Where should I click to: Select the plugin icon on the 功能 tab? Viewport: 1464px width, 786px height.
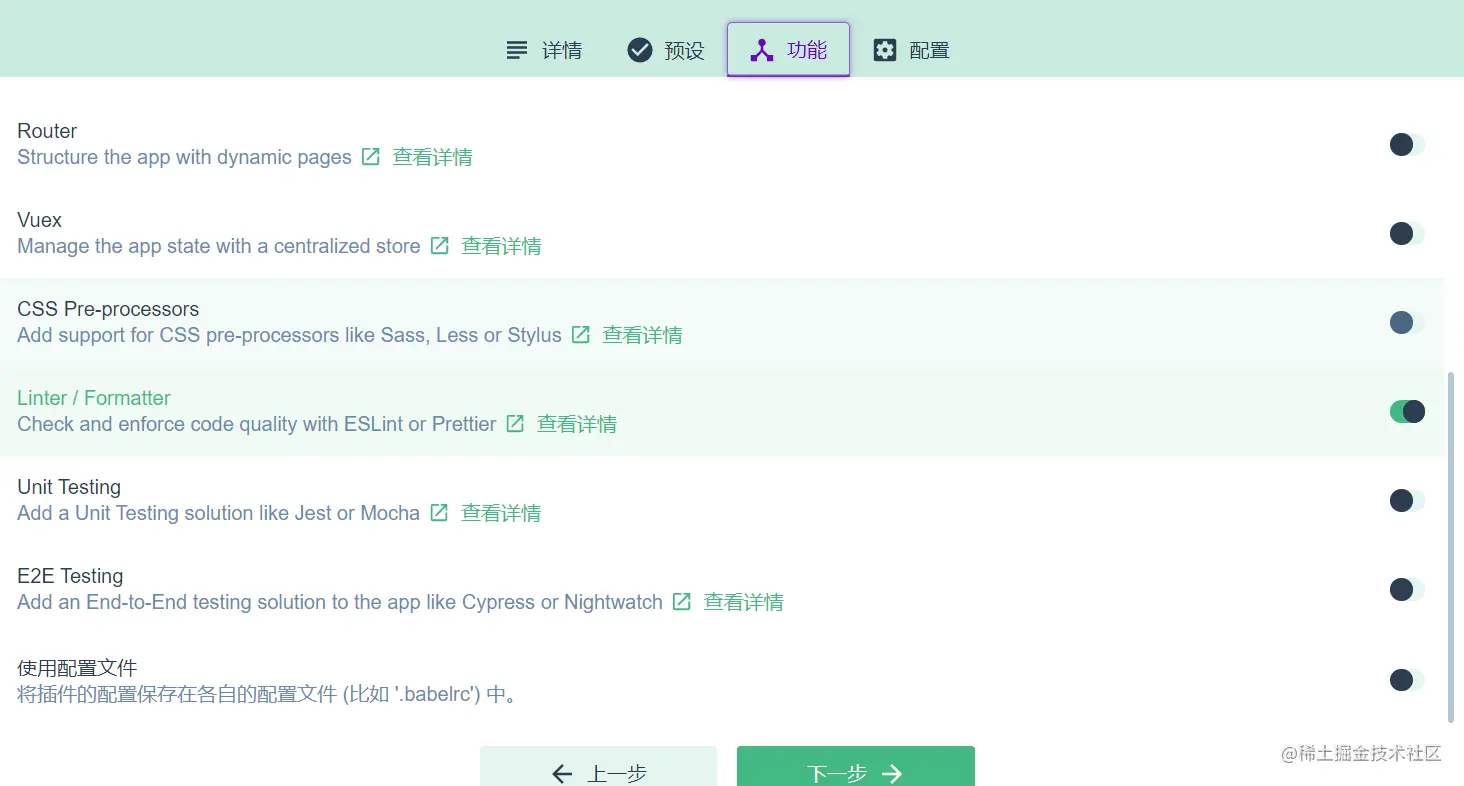pos(762,49)
